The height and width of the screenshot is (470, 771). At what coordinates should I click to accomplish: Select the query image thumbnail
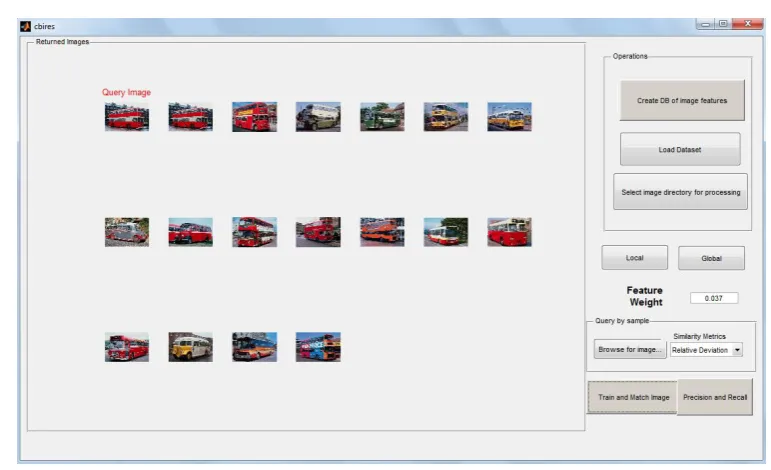click(x=127, y=117)
